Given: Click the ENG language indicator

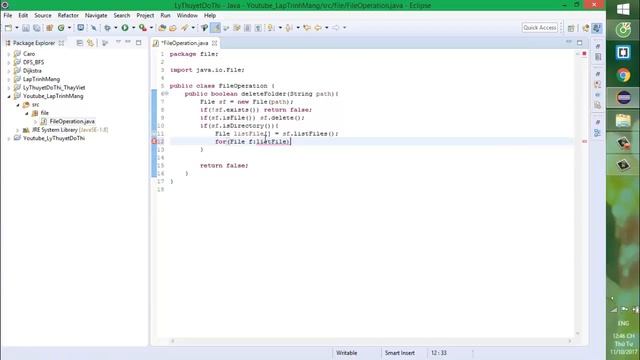Looking at the screenshot, I should coord(623,323).
